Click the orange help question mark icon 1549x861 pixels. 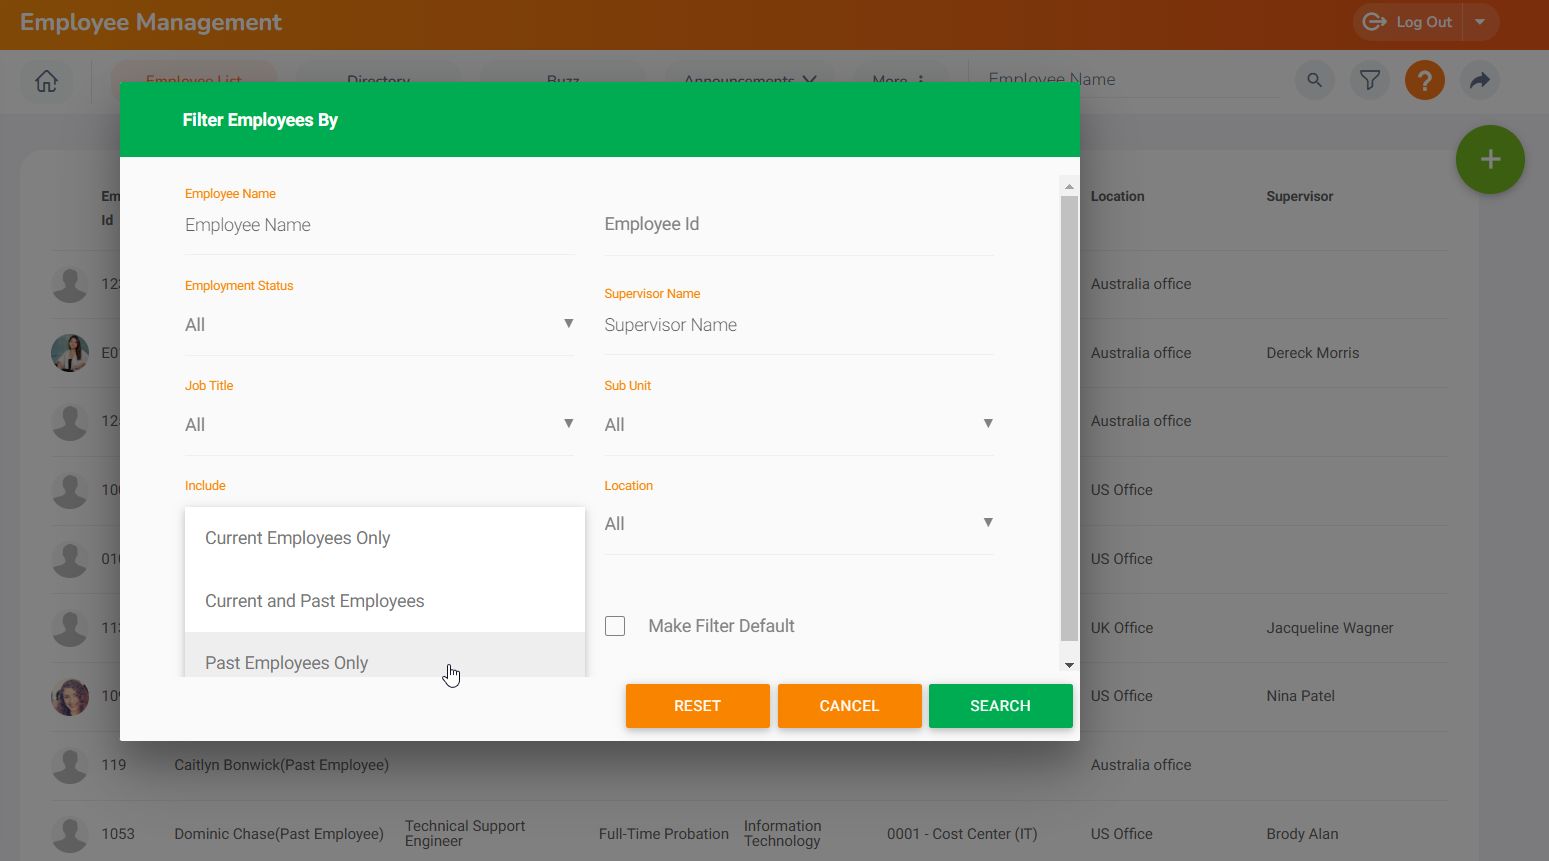coord(1424,80)
